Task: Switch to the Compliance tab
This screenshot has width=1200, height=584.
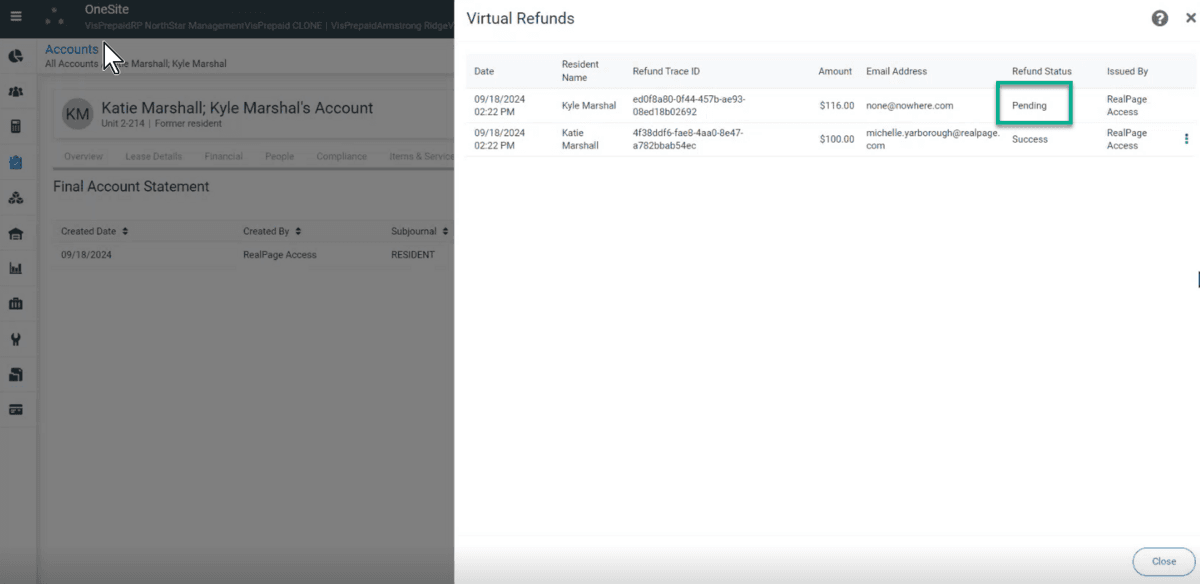Action: click(341, 157)
